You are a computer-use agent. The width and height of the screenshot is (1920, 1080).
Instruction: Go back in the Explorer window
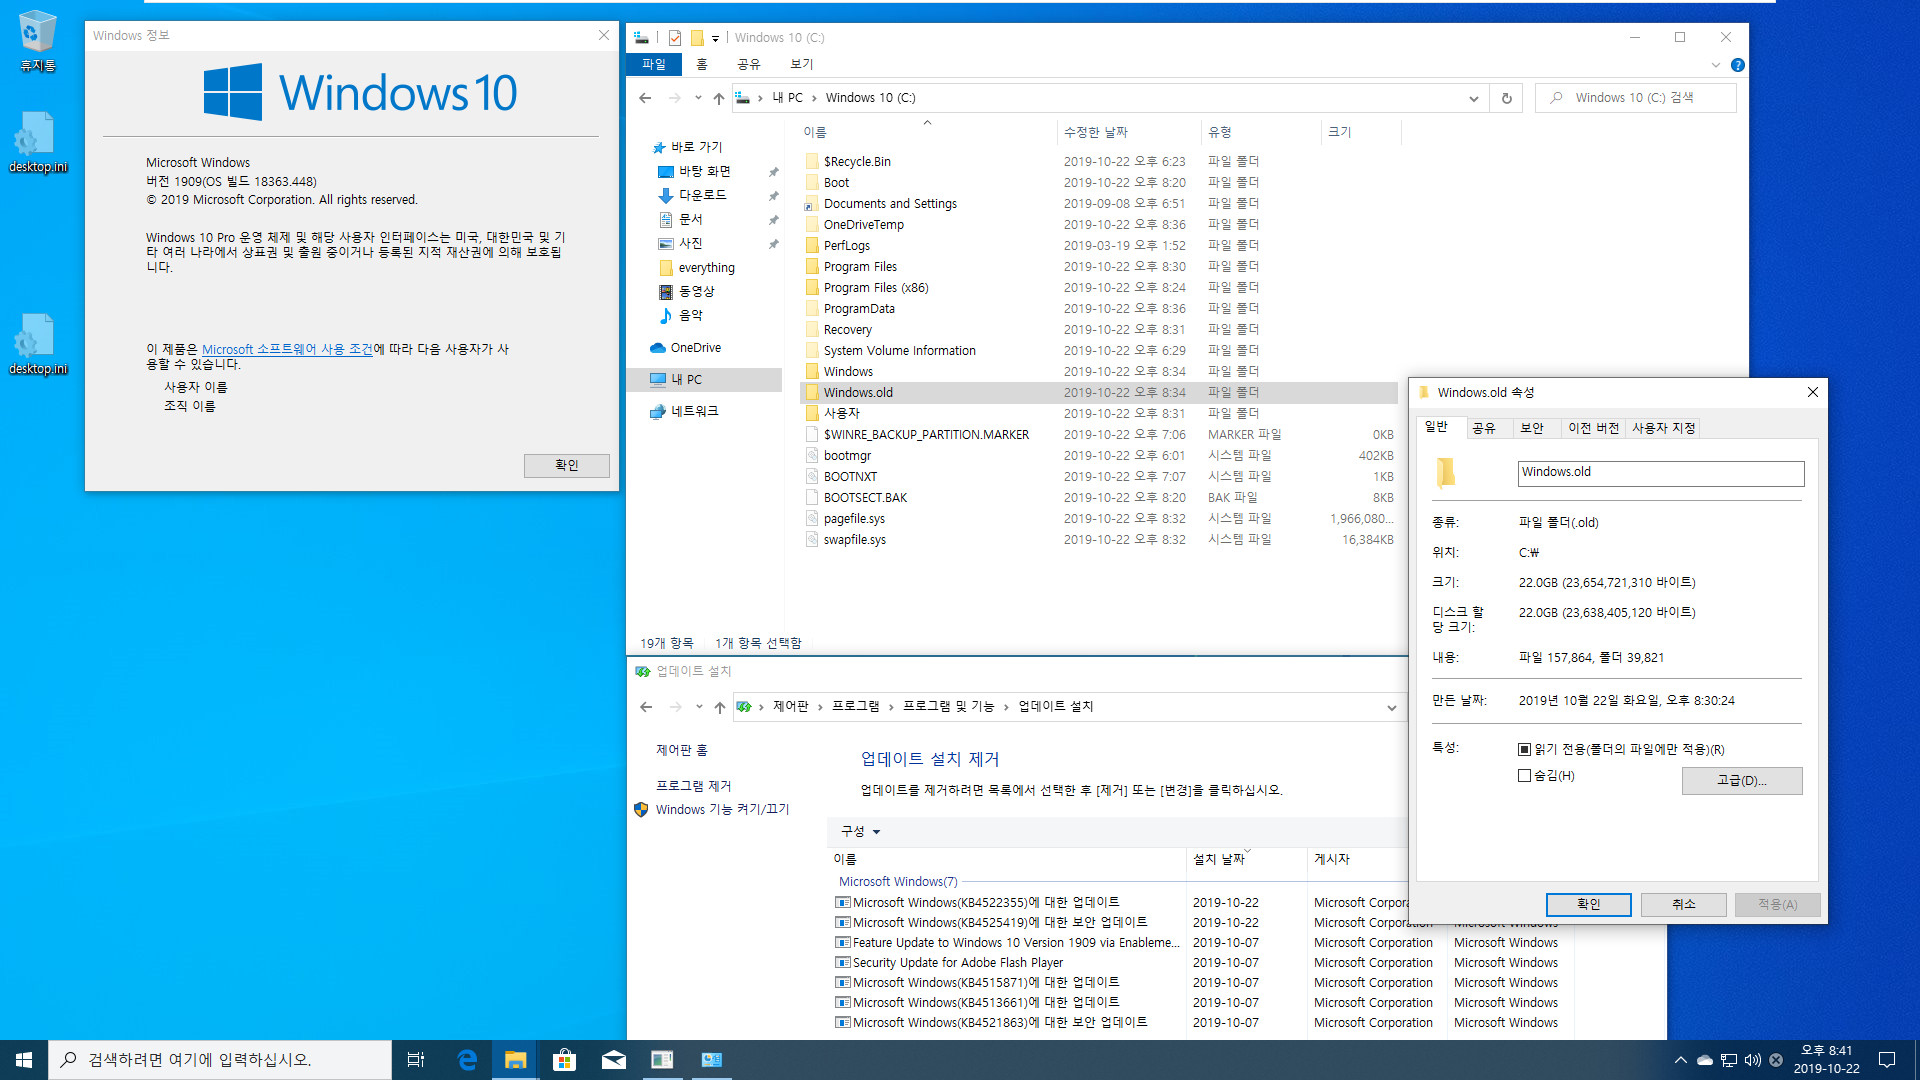pos(645,98)
